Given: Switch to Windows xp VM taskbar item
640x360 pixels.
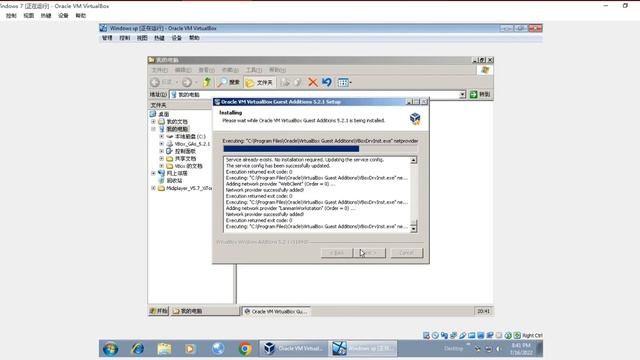Looking at the screenshot, I should (x=363, y=349).
